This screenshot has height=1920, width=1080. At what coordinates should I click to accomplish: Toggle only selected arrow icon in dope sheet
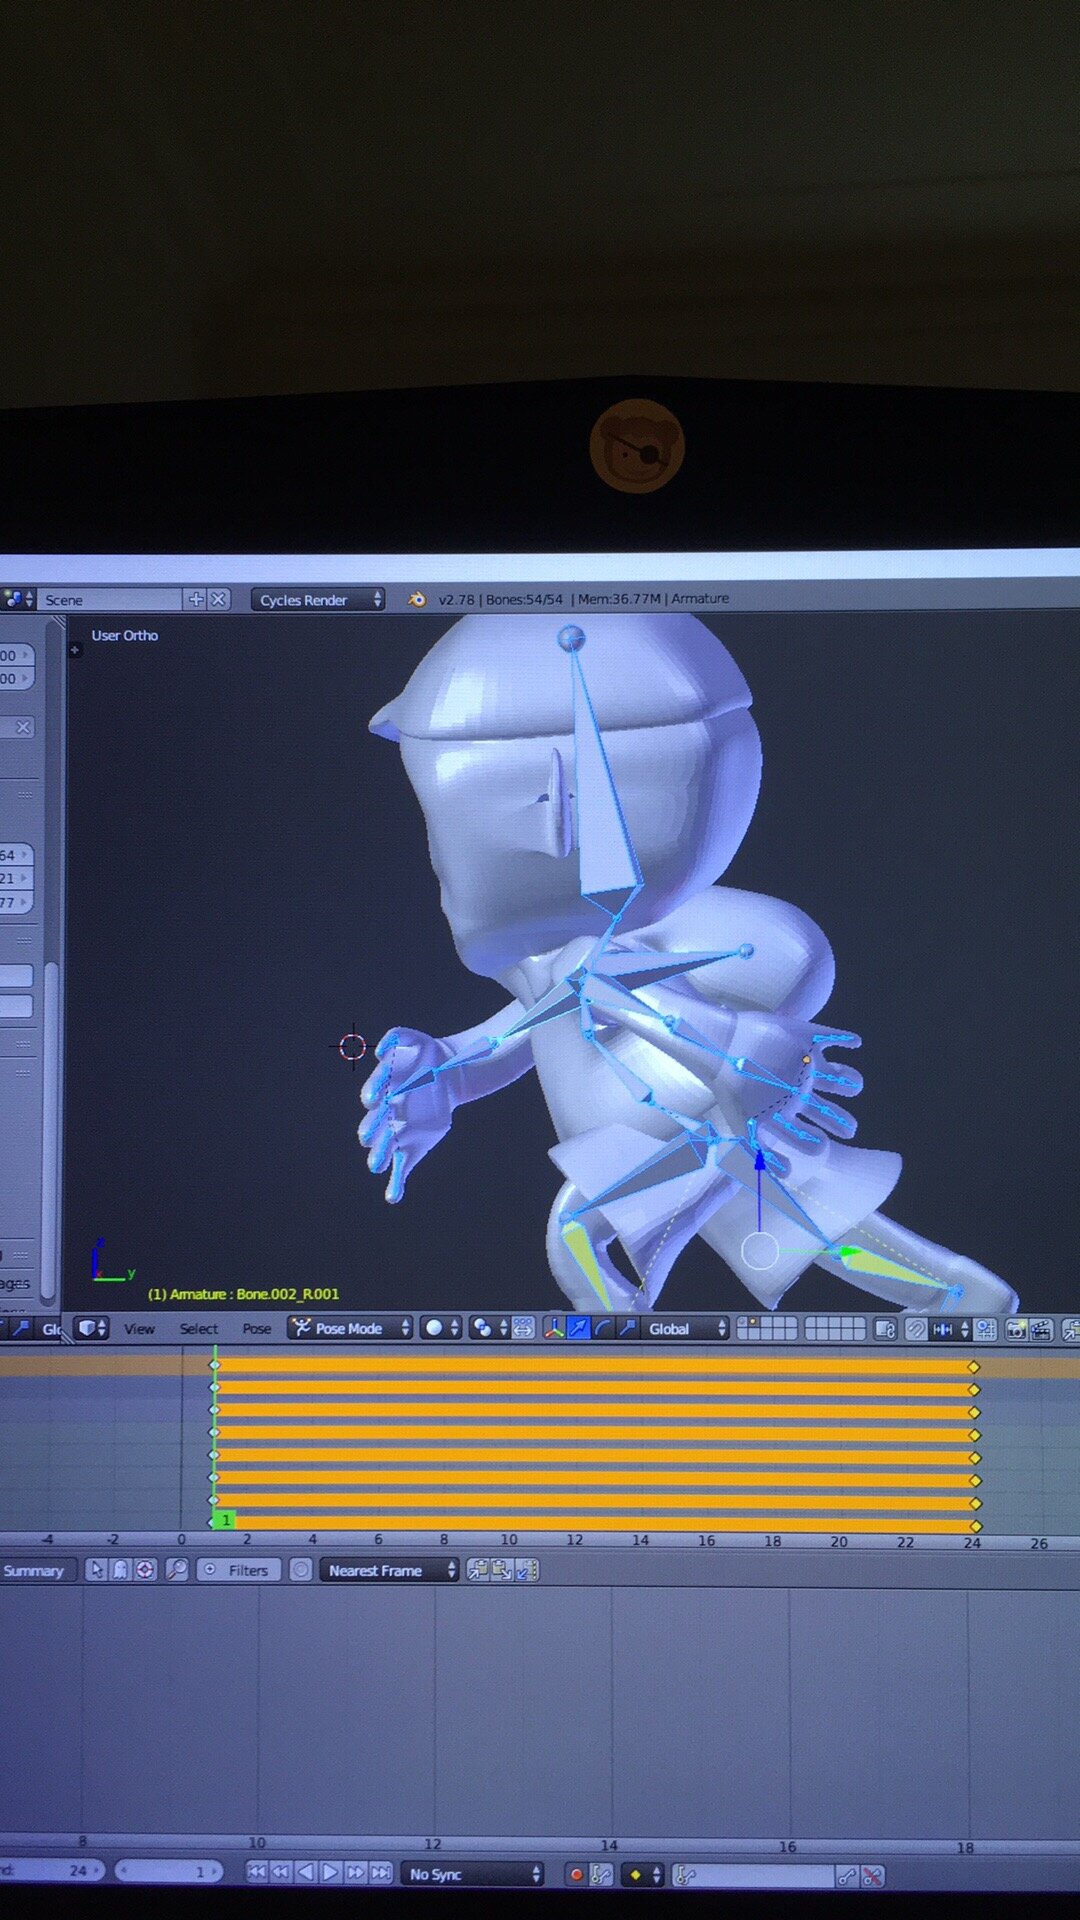pyautogui.click(x=96, y=1570)
